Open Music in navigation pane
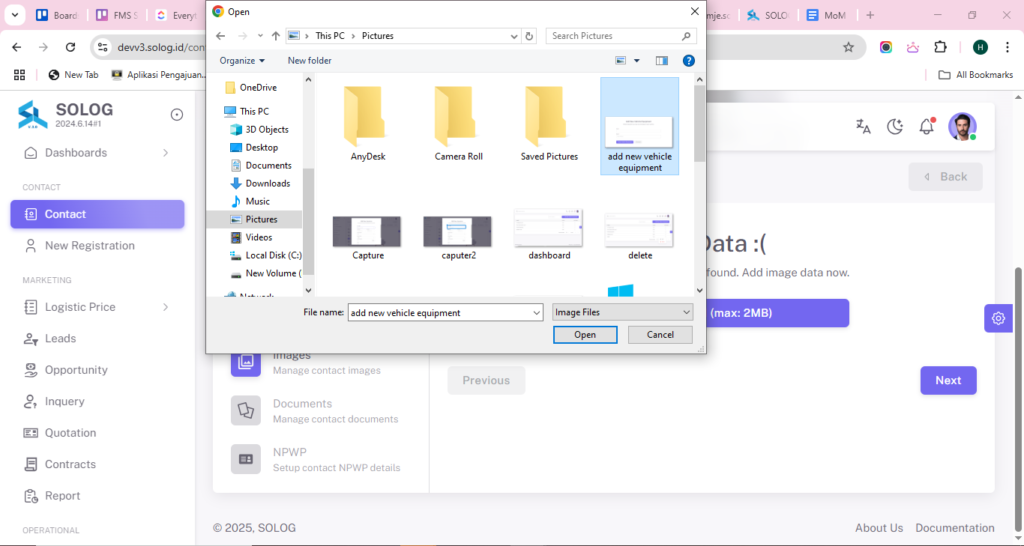Screen dimensions: 1024x546 (250, 201)
